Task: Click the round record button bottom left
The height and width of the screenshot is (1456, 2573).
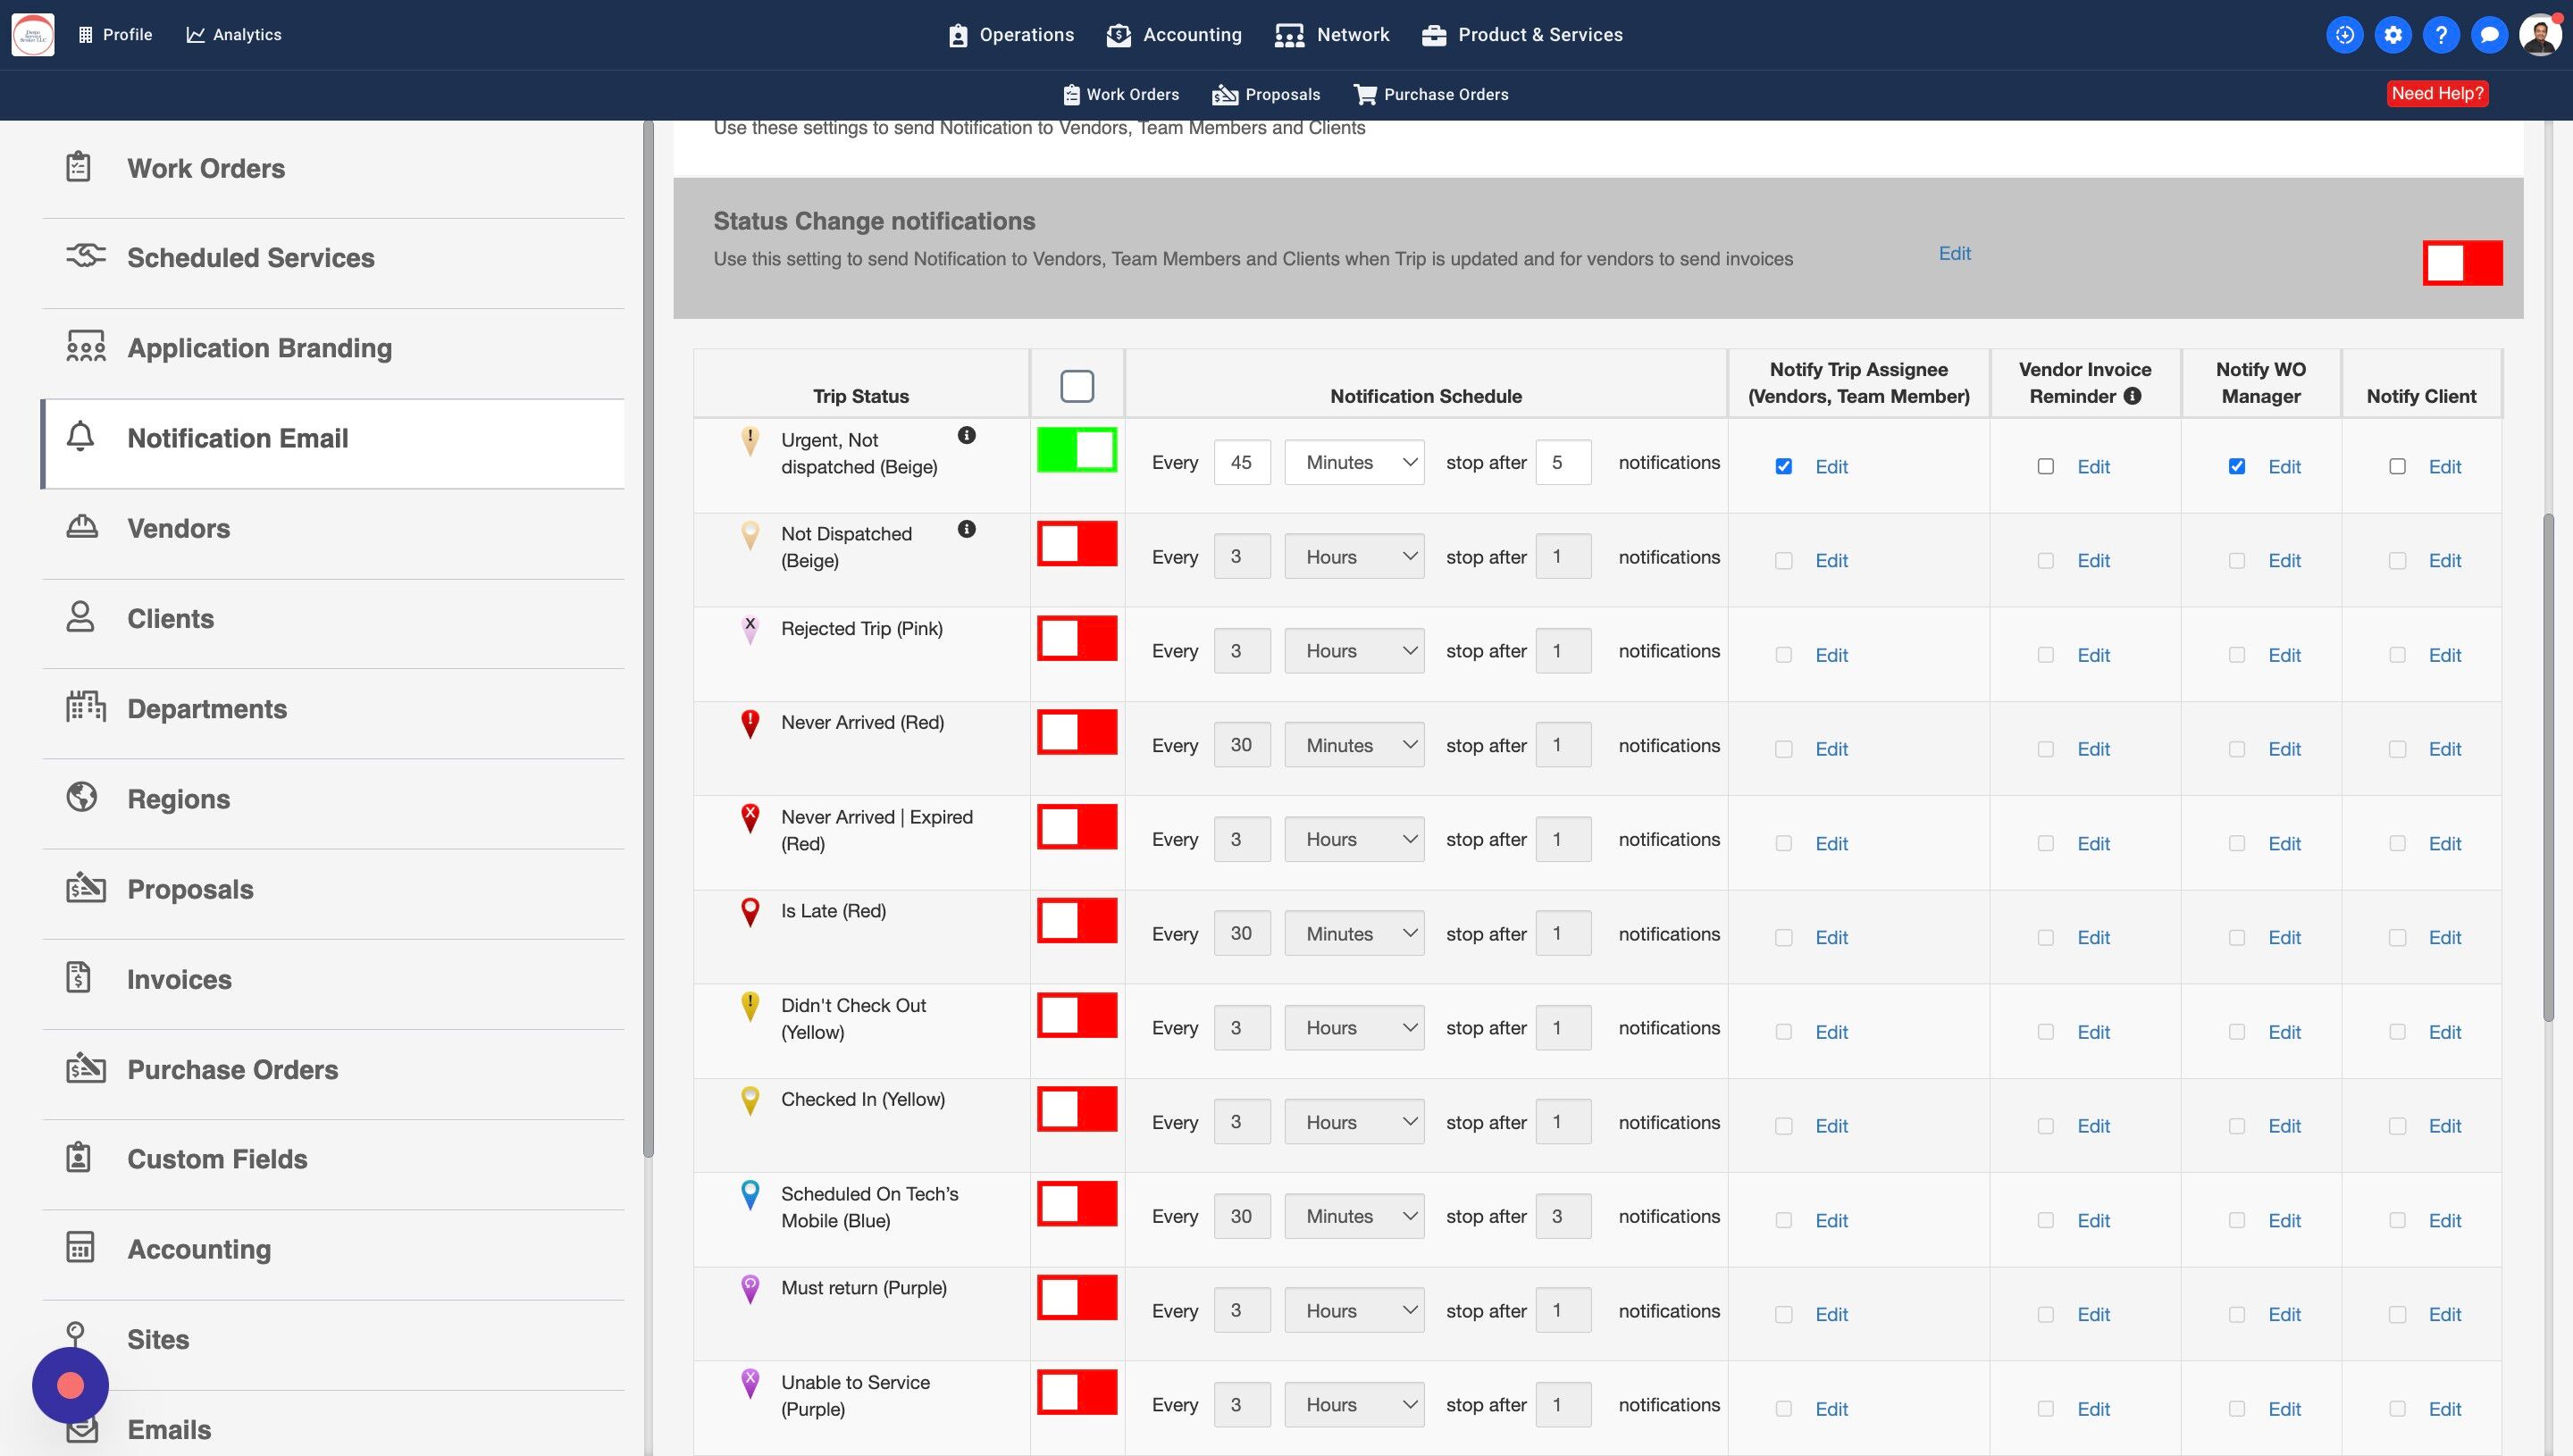Action: pos(70,1385)
